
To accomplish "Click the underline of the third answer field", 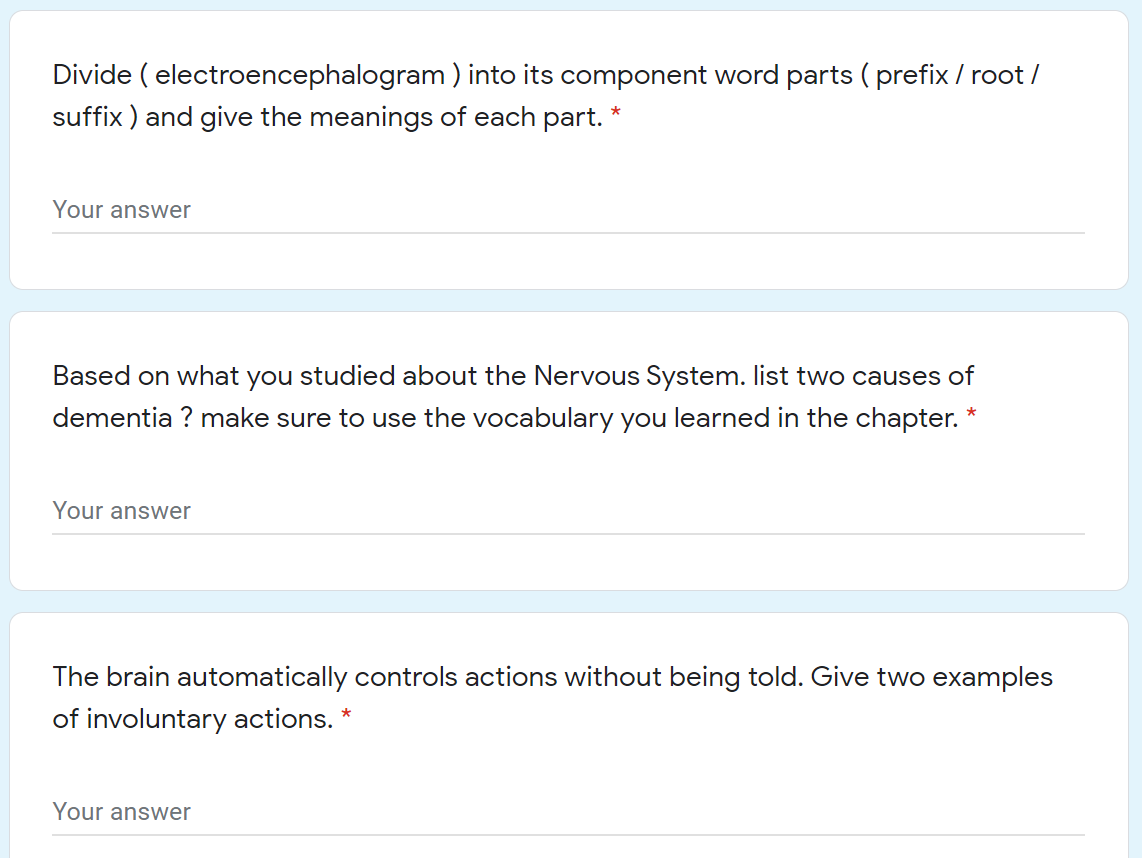I will click(x=570, y=833).
